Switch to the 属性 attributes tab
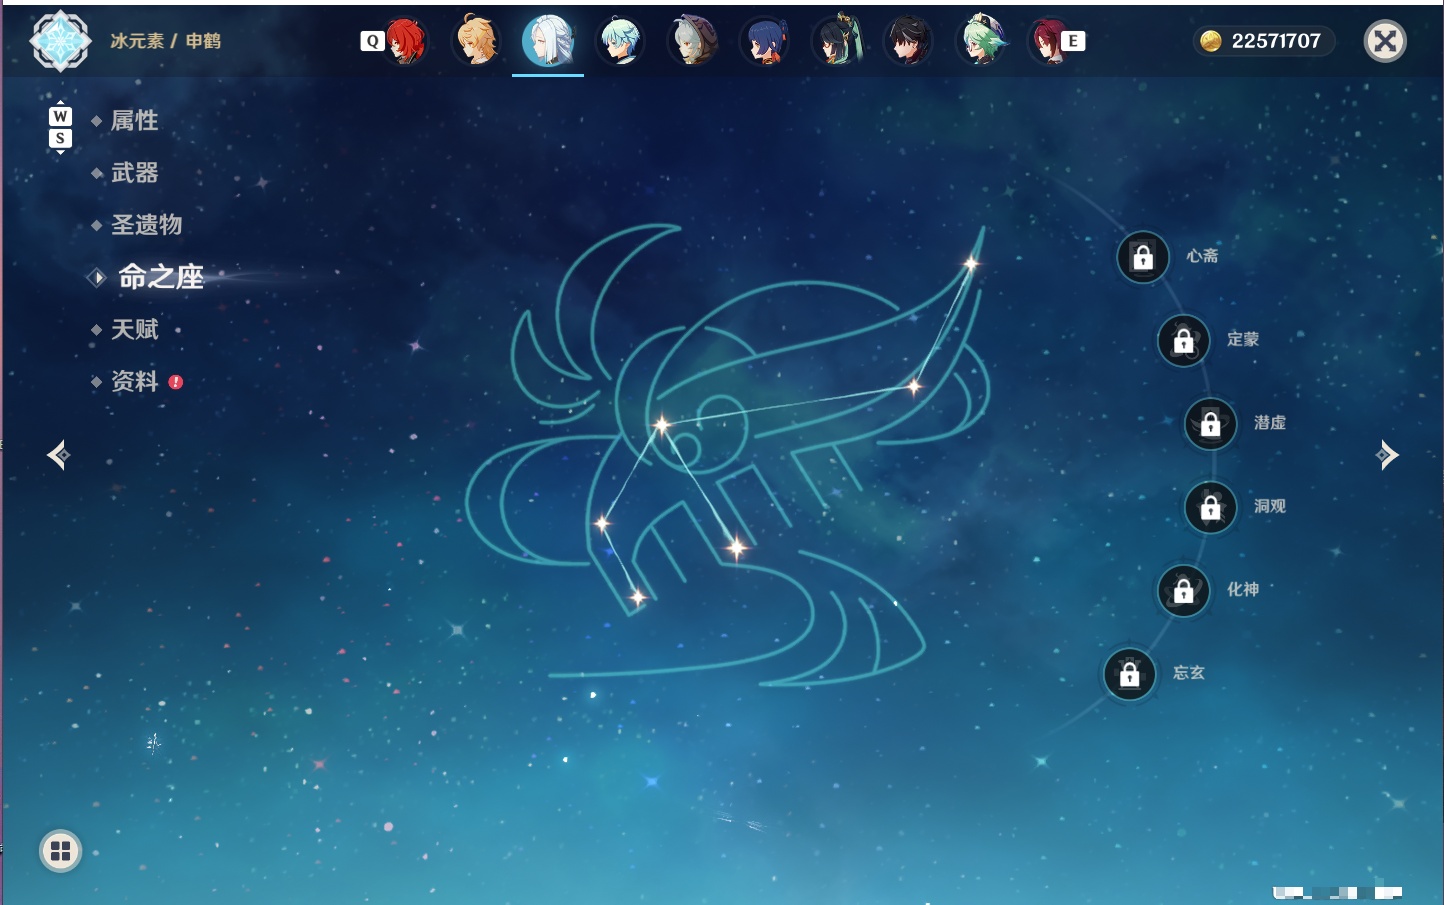The width and height of the screenshot is (1444, 905). tap(135, 121)
